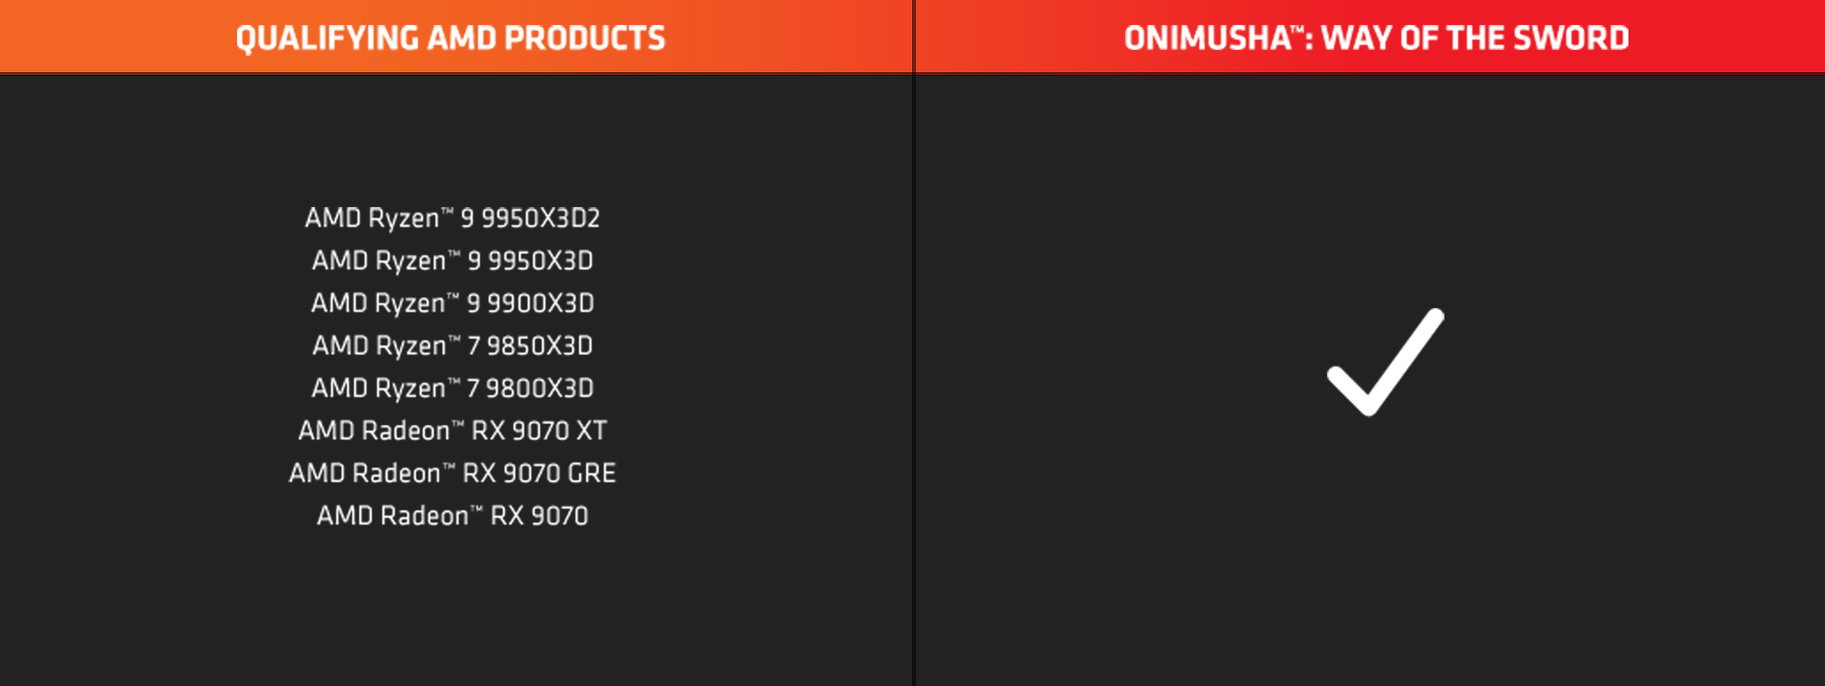Select the Qualifying AMD Products header

(x=450, y=38)
